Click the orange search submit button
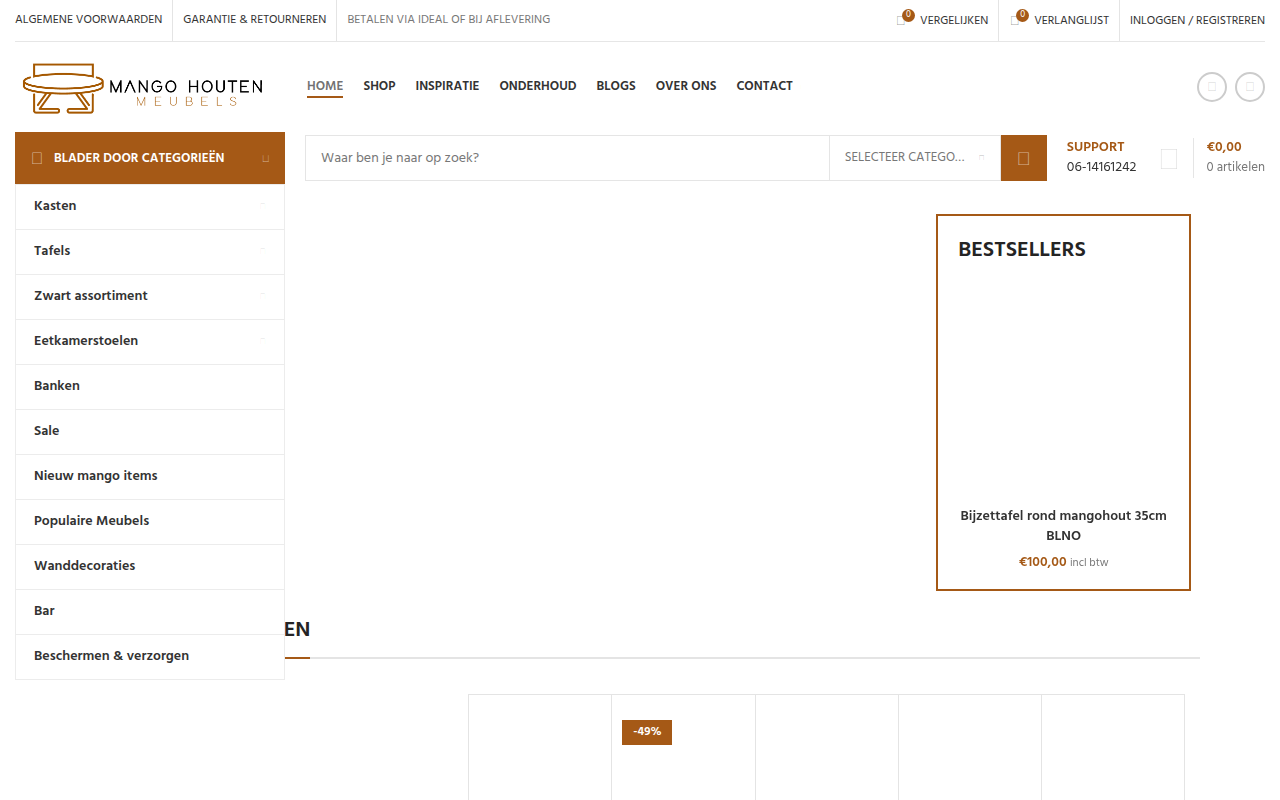This screenshot has height=800, width=1280. (1024, 158)
